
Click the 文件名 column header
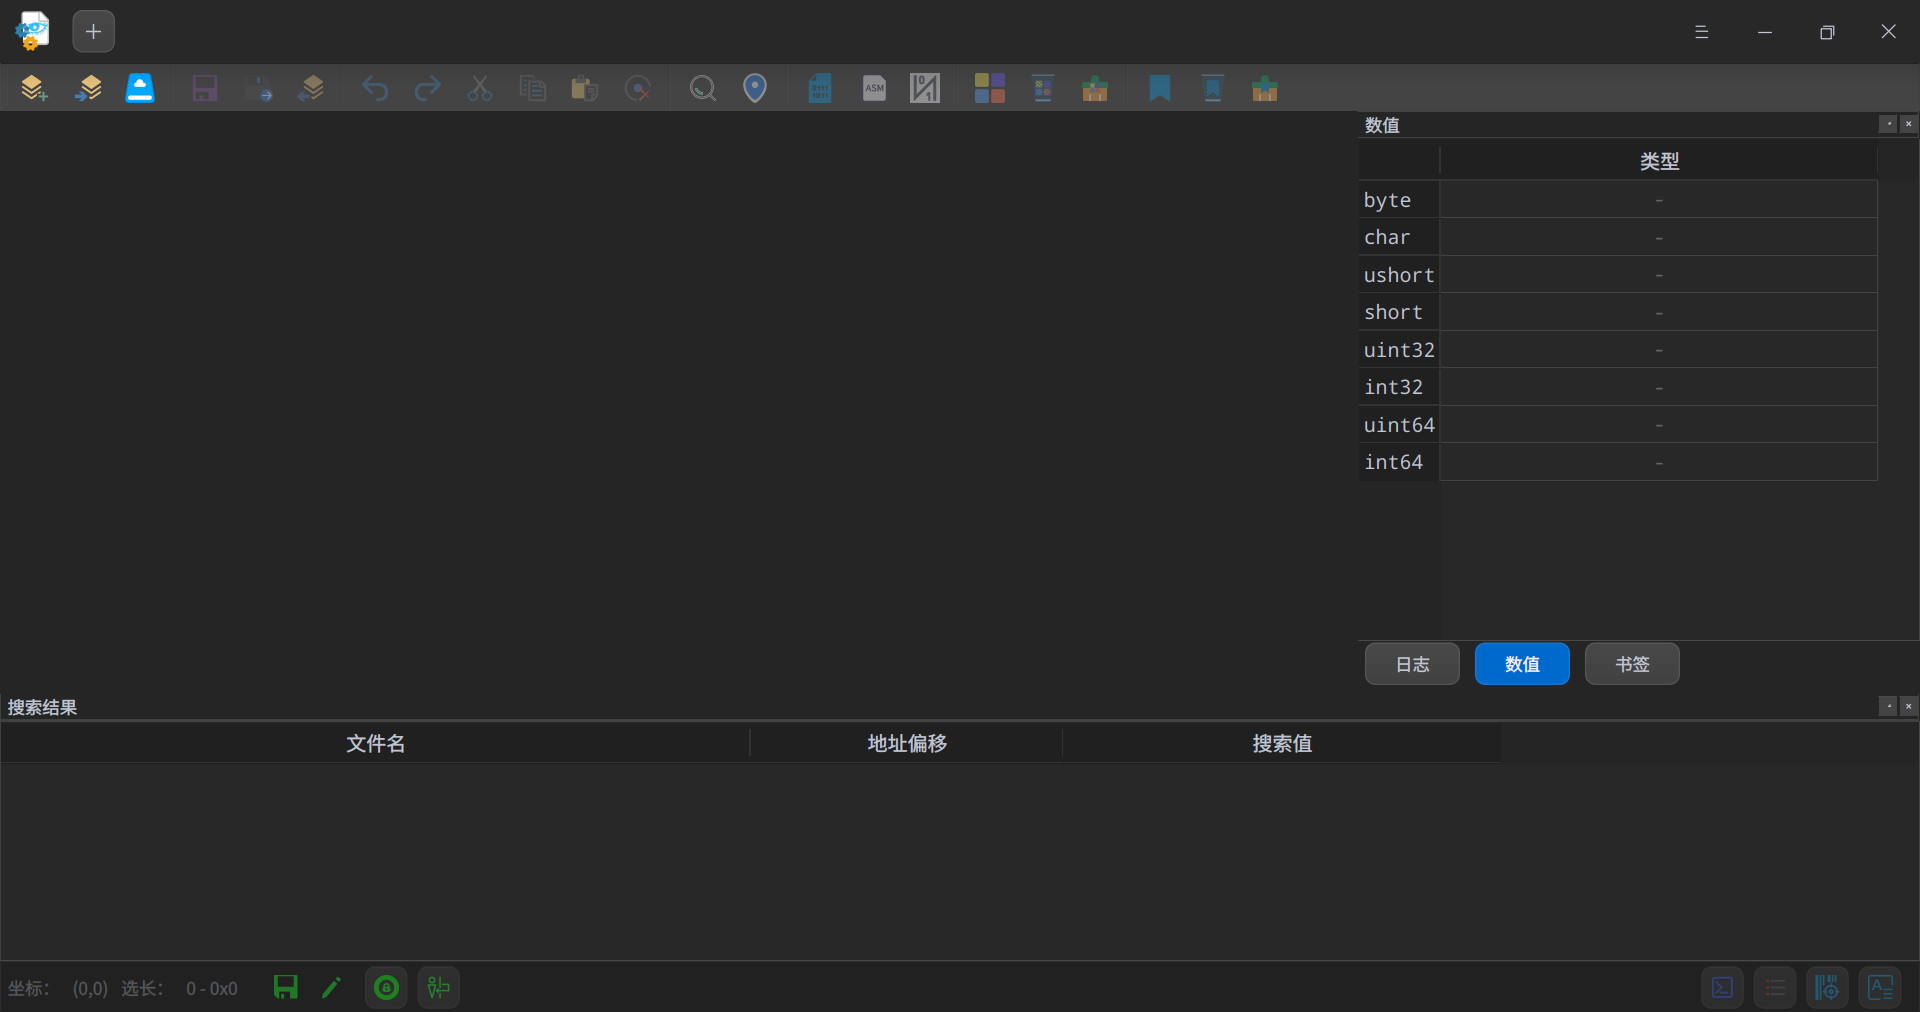pyautogui.click(x=375, y=743)
